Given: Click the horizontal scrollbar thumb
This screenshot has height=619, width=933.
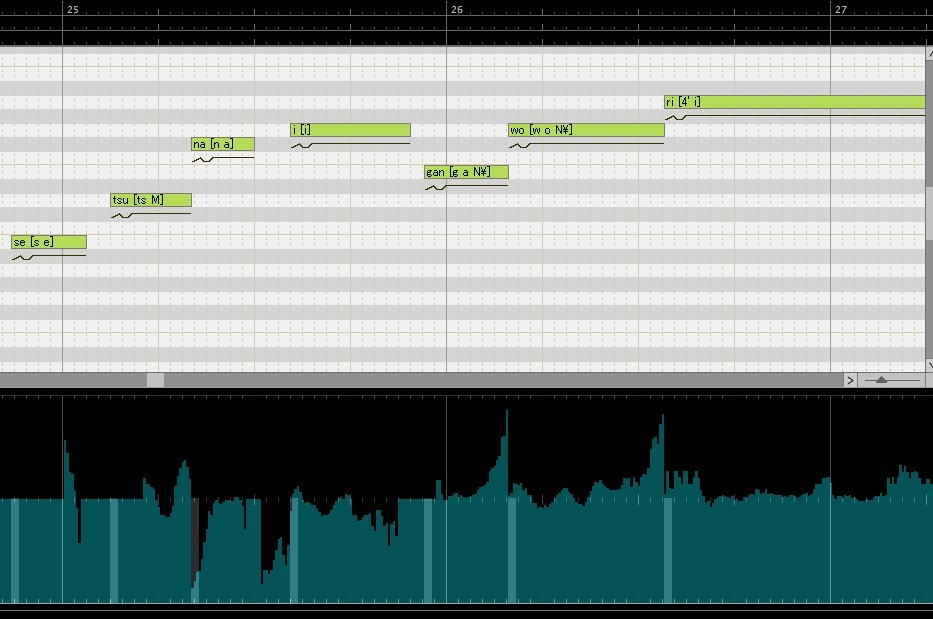Looking at the screenshot, I should tap(155, 380).
